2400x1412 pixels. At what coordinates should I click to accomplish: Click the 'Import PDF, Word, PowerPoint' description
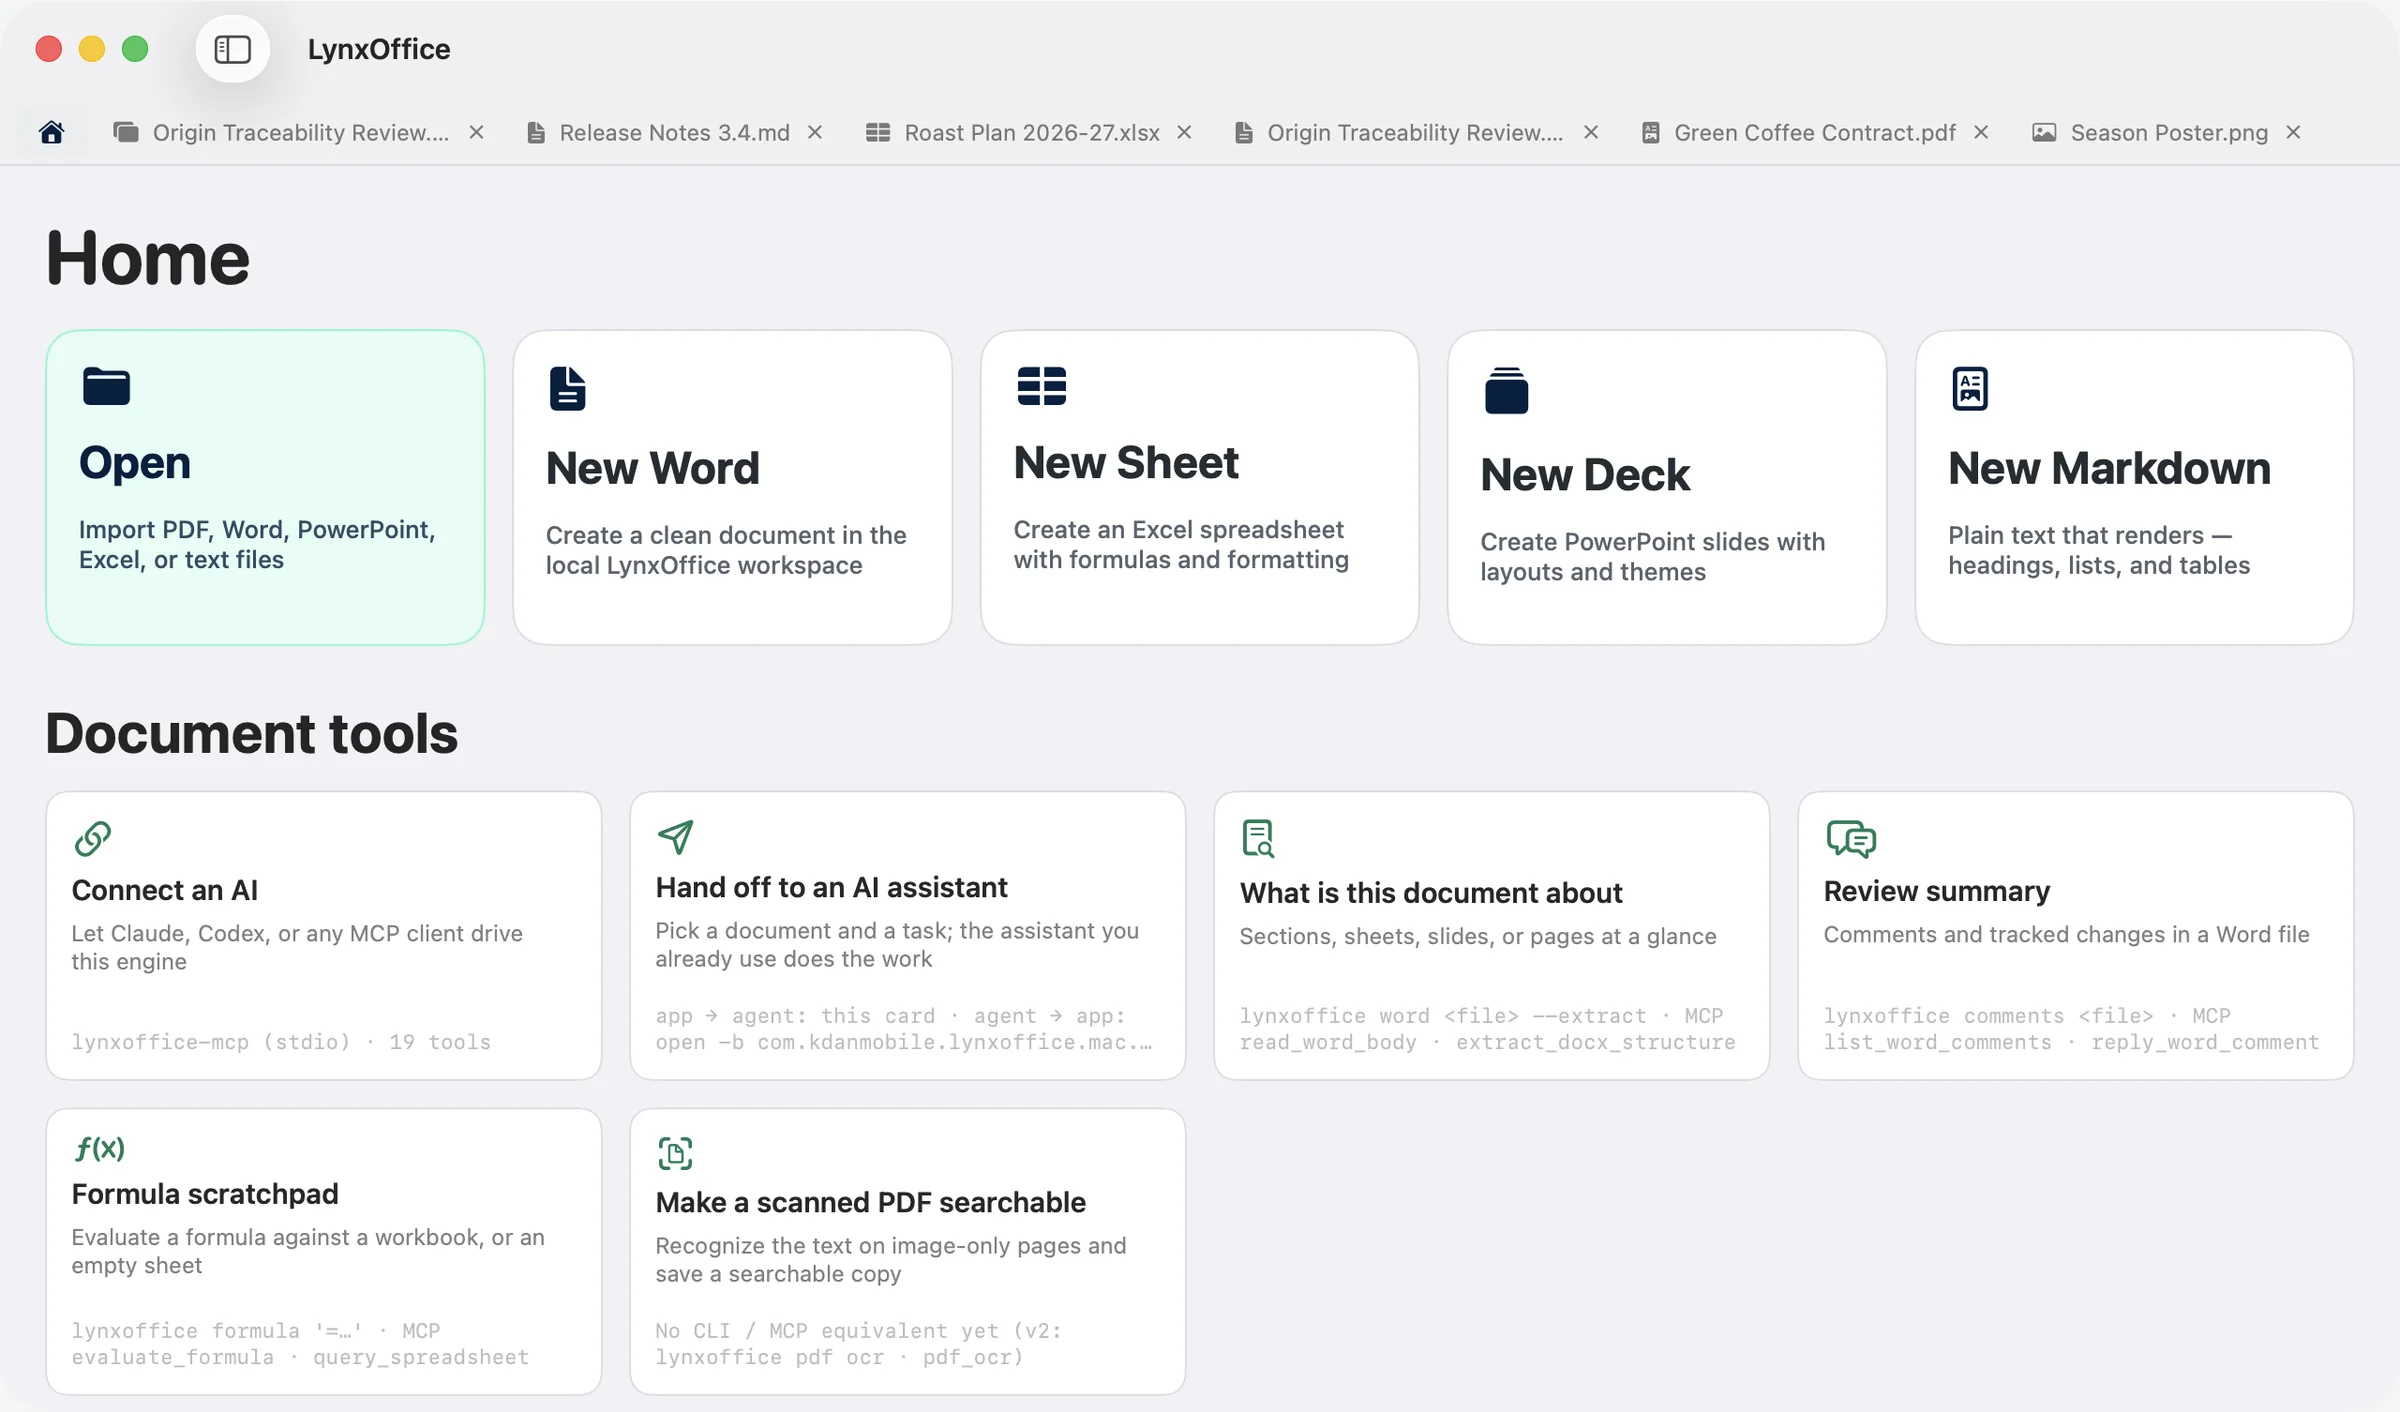click(x=257, y=545)
